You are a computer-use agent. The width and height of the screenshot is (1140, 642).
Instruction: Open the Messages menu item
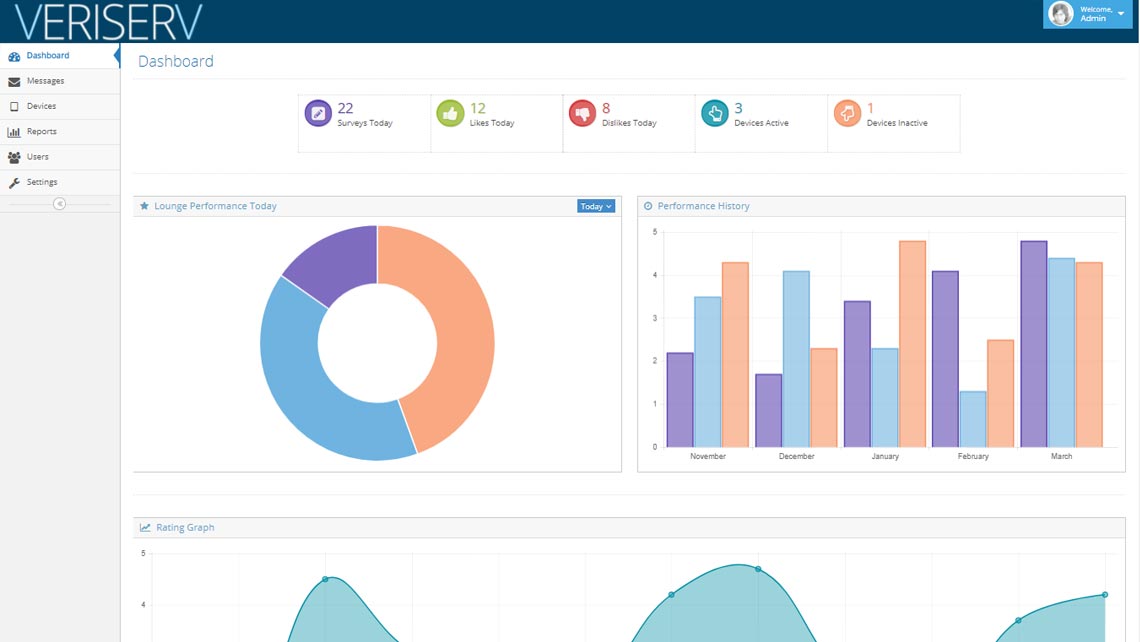tap(45, 81)
